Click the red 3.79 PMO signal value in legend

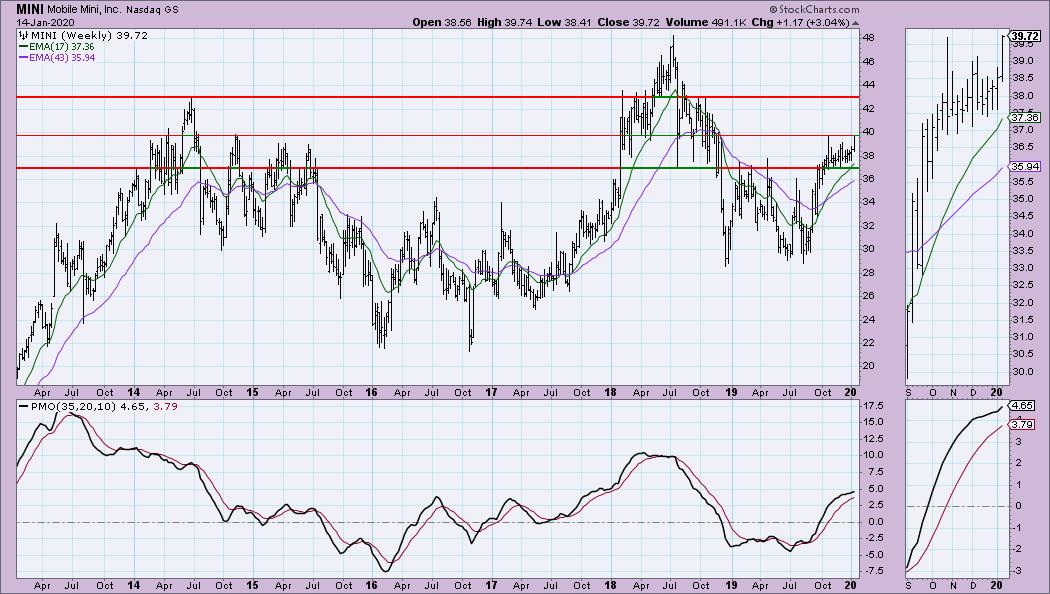(166, 406)
